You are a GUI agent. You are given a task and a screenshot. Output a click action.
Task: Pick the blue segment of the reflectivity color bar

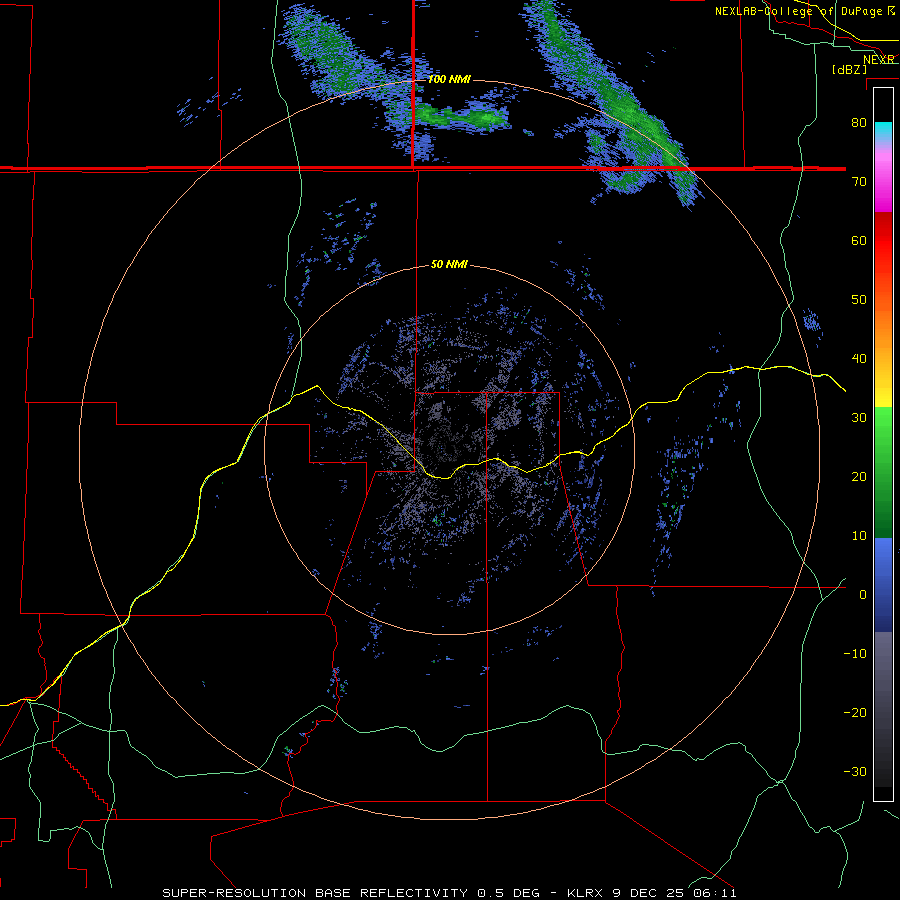883,585
